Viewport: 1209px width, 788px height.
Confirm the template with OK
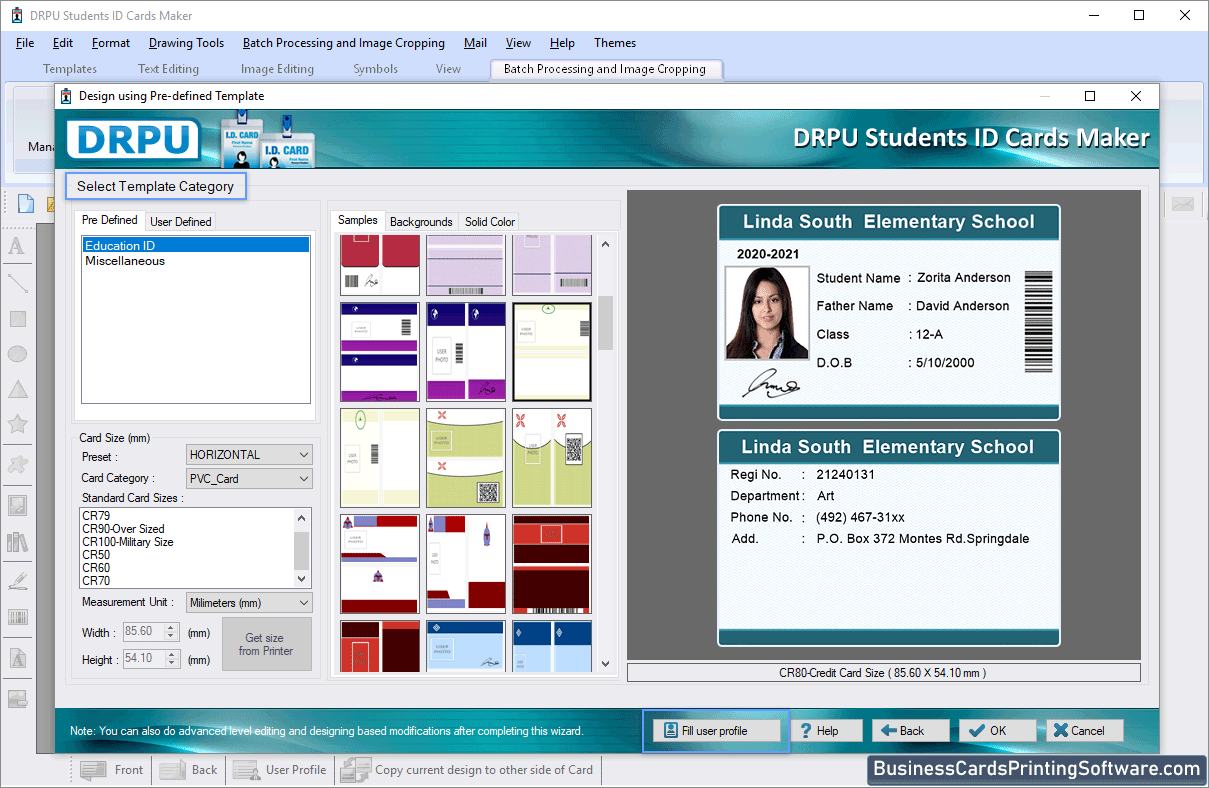coord(997,731)
